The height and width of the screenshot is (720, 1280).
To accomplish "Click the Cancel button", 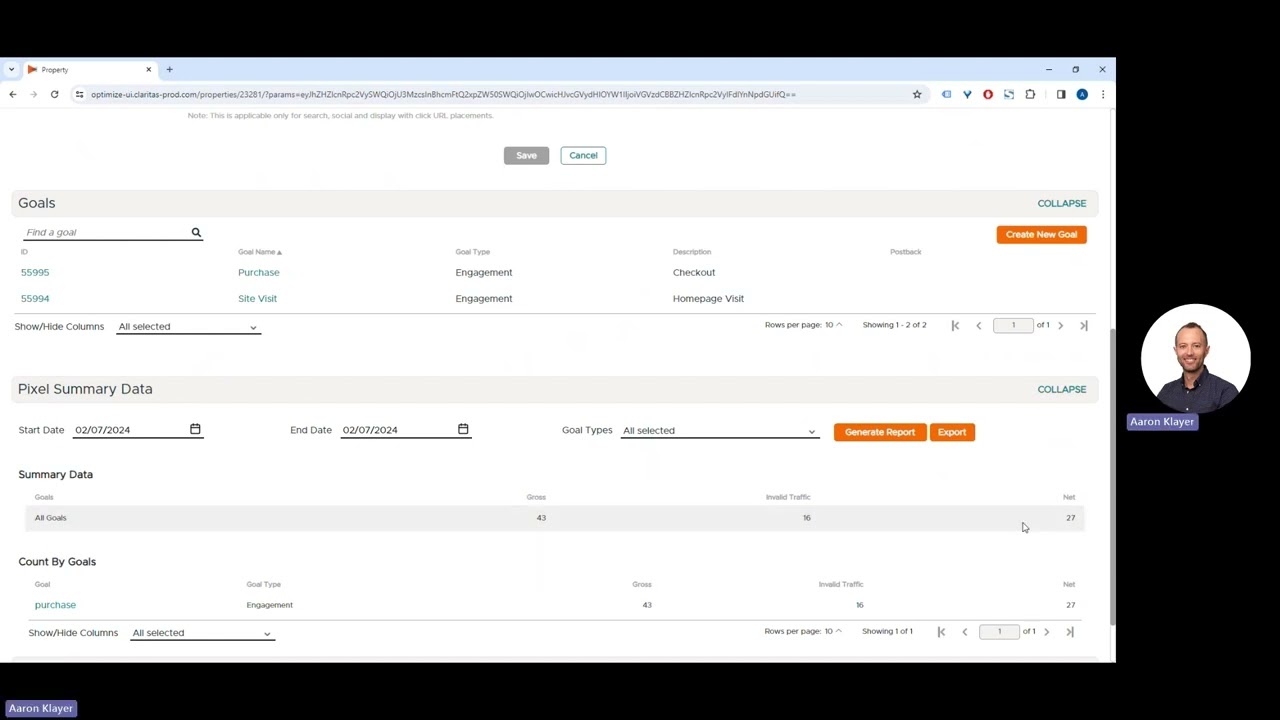I will tap(583, 155).
